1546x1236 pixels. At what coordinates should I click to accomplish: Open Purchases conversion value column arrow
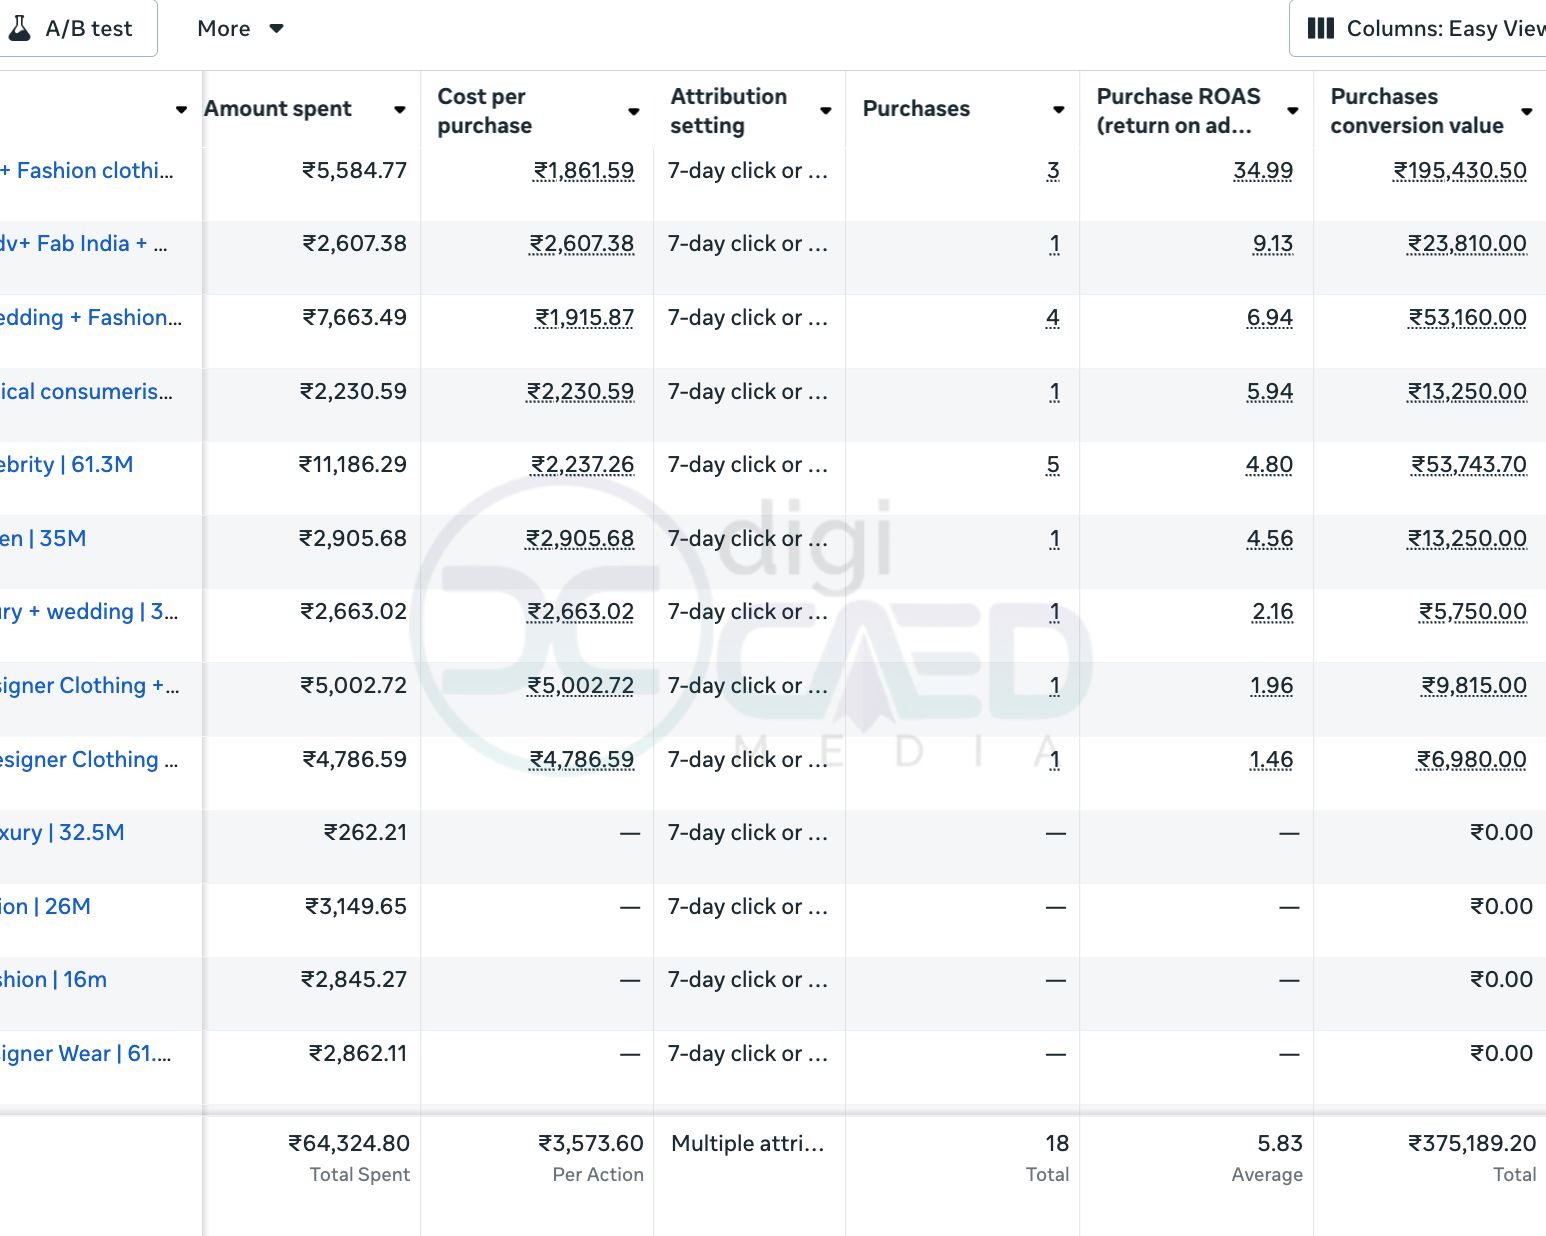(x=1526, y=111)
